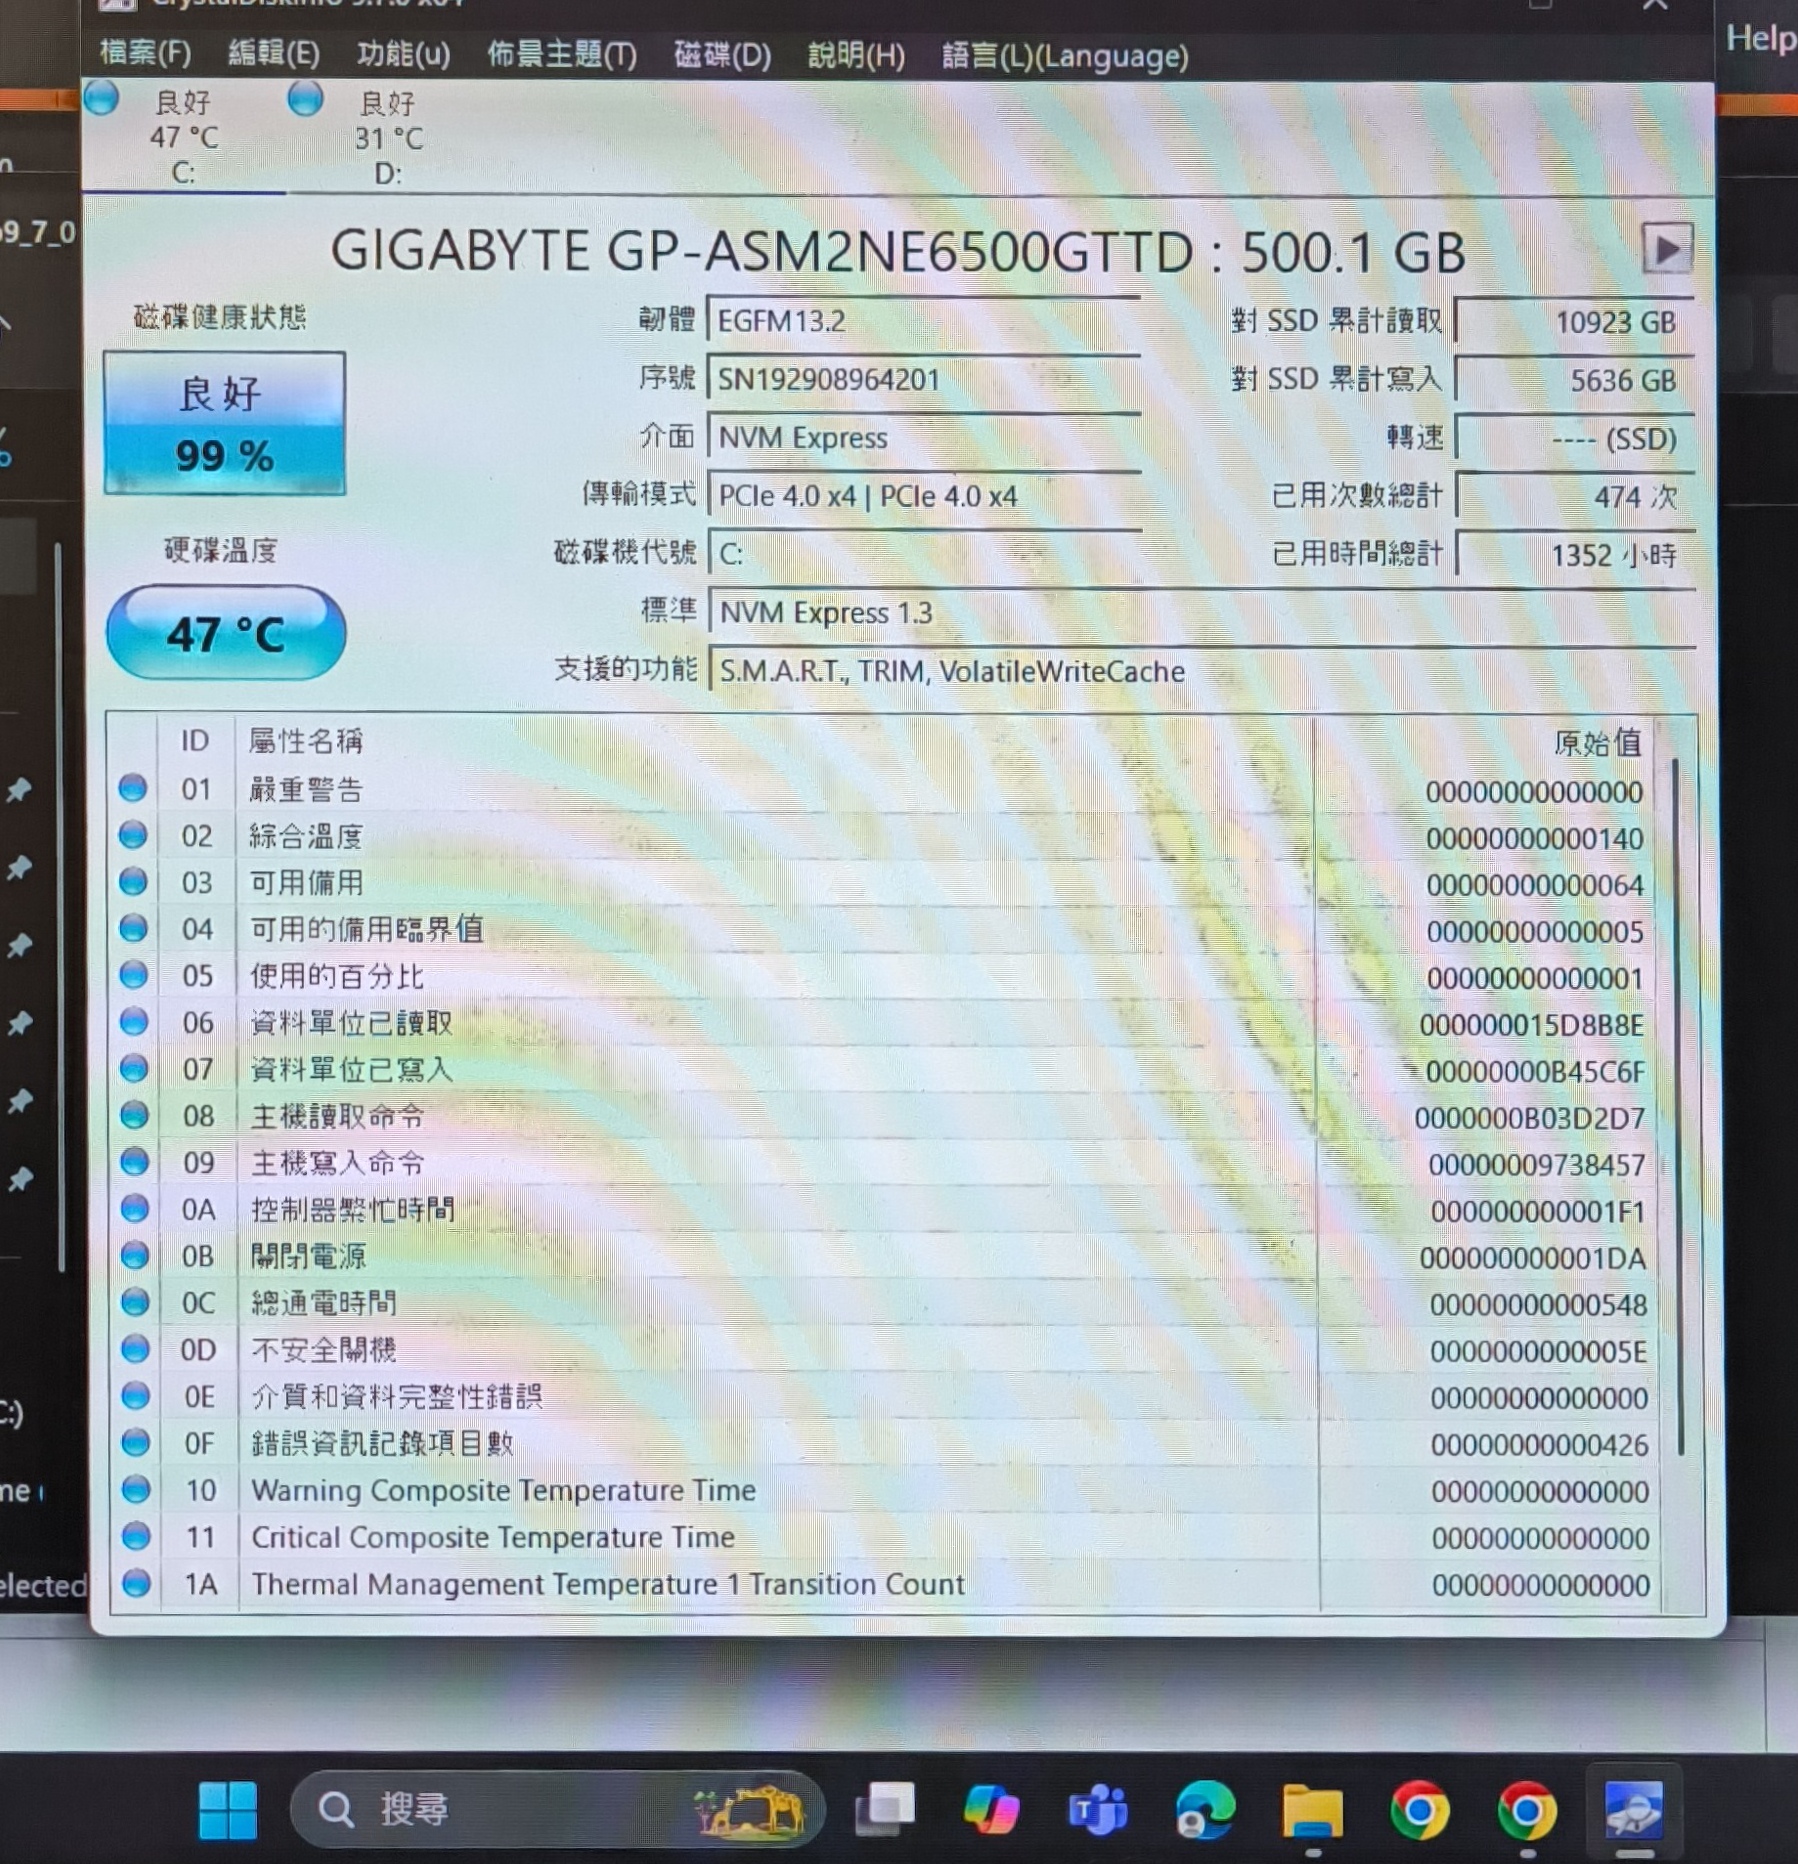Open the 語言(L)(Language) menu

tap(1065, 57)
